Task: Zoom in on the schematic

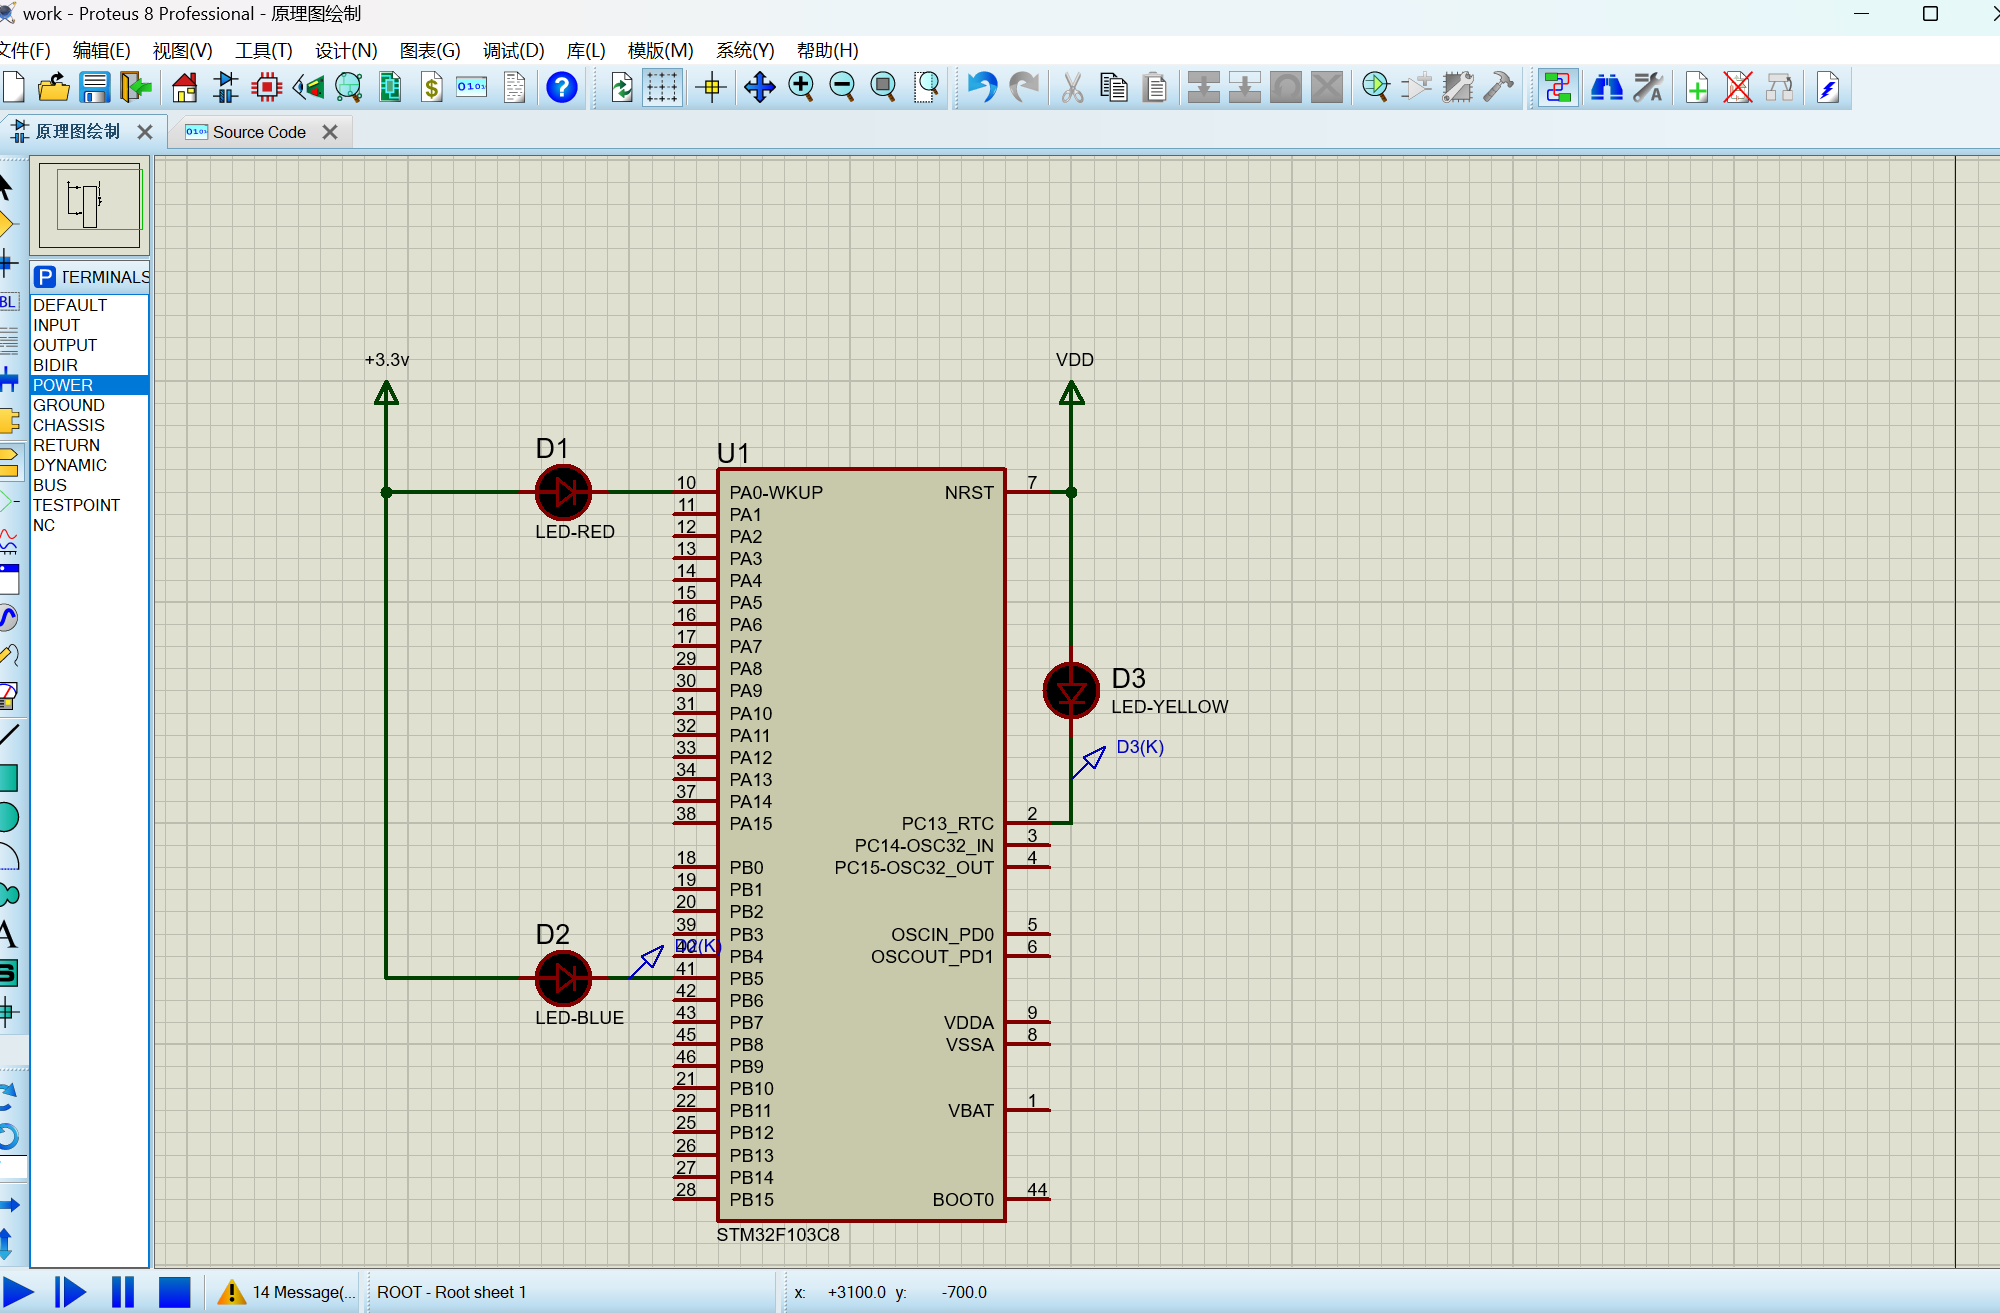Action: tap(801, 88)
